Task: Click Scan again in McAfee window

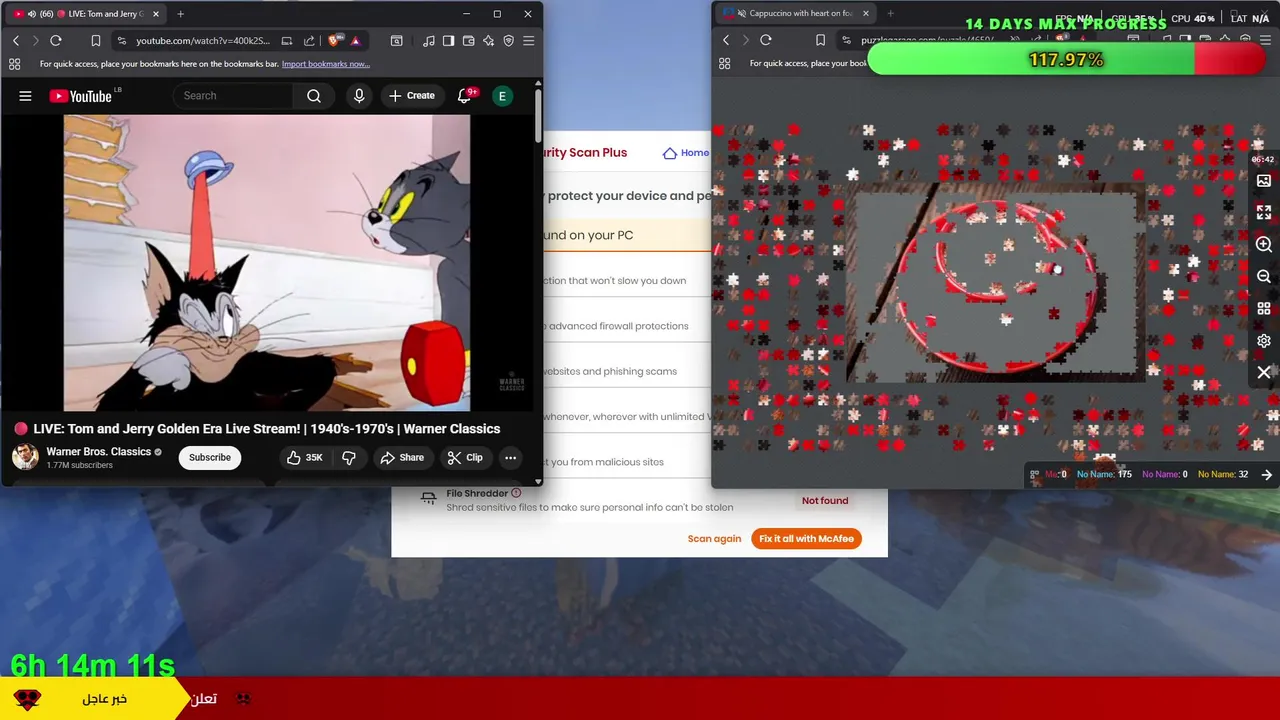Action: 714,539
